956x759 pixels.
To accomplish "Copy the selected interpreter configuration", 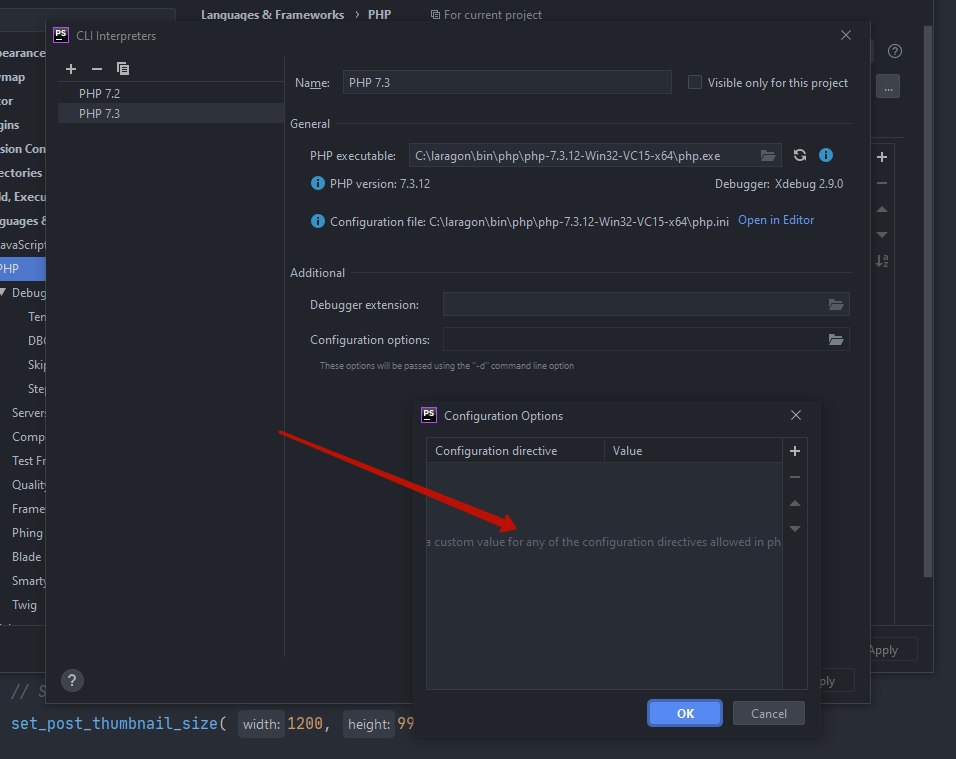I will pos(123,69).
